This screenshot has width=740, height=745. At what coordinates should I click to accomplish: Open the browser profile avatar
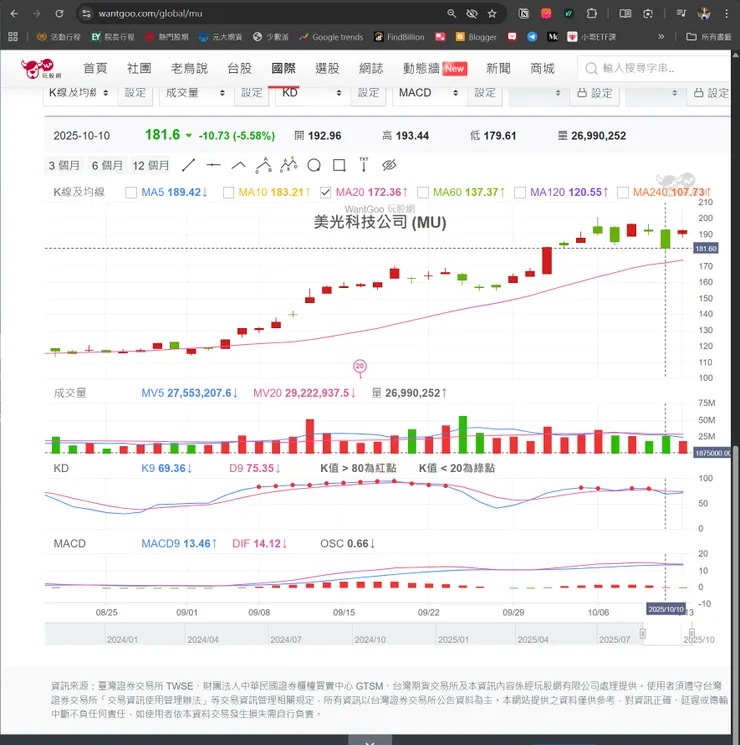[x=704, y=14]
